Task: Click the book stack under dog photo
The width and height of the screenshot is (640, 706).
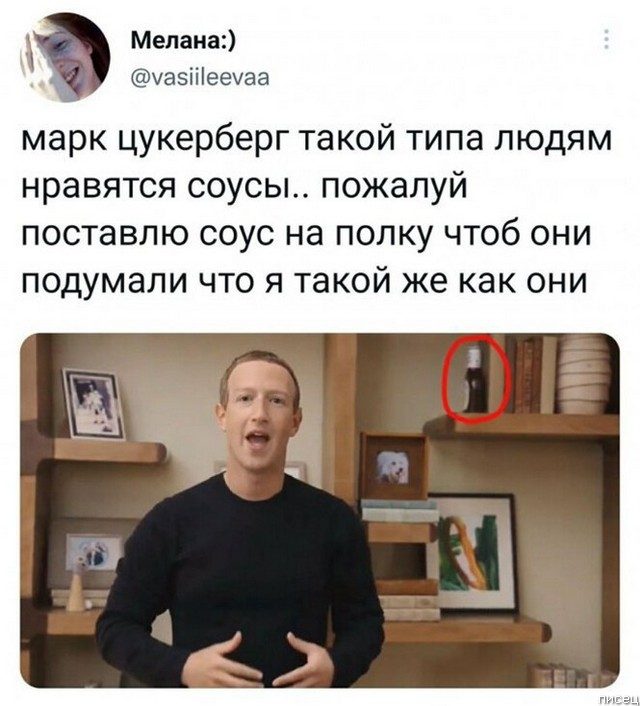Action: point(400,511)
